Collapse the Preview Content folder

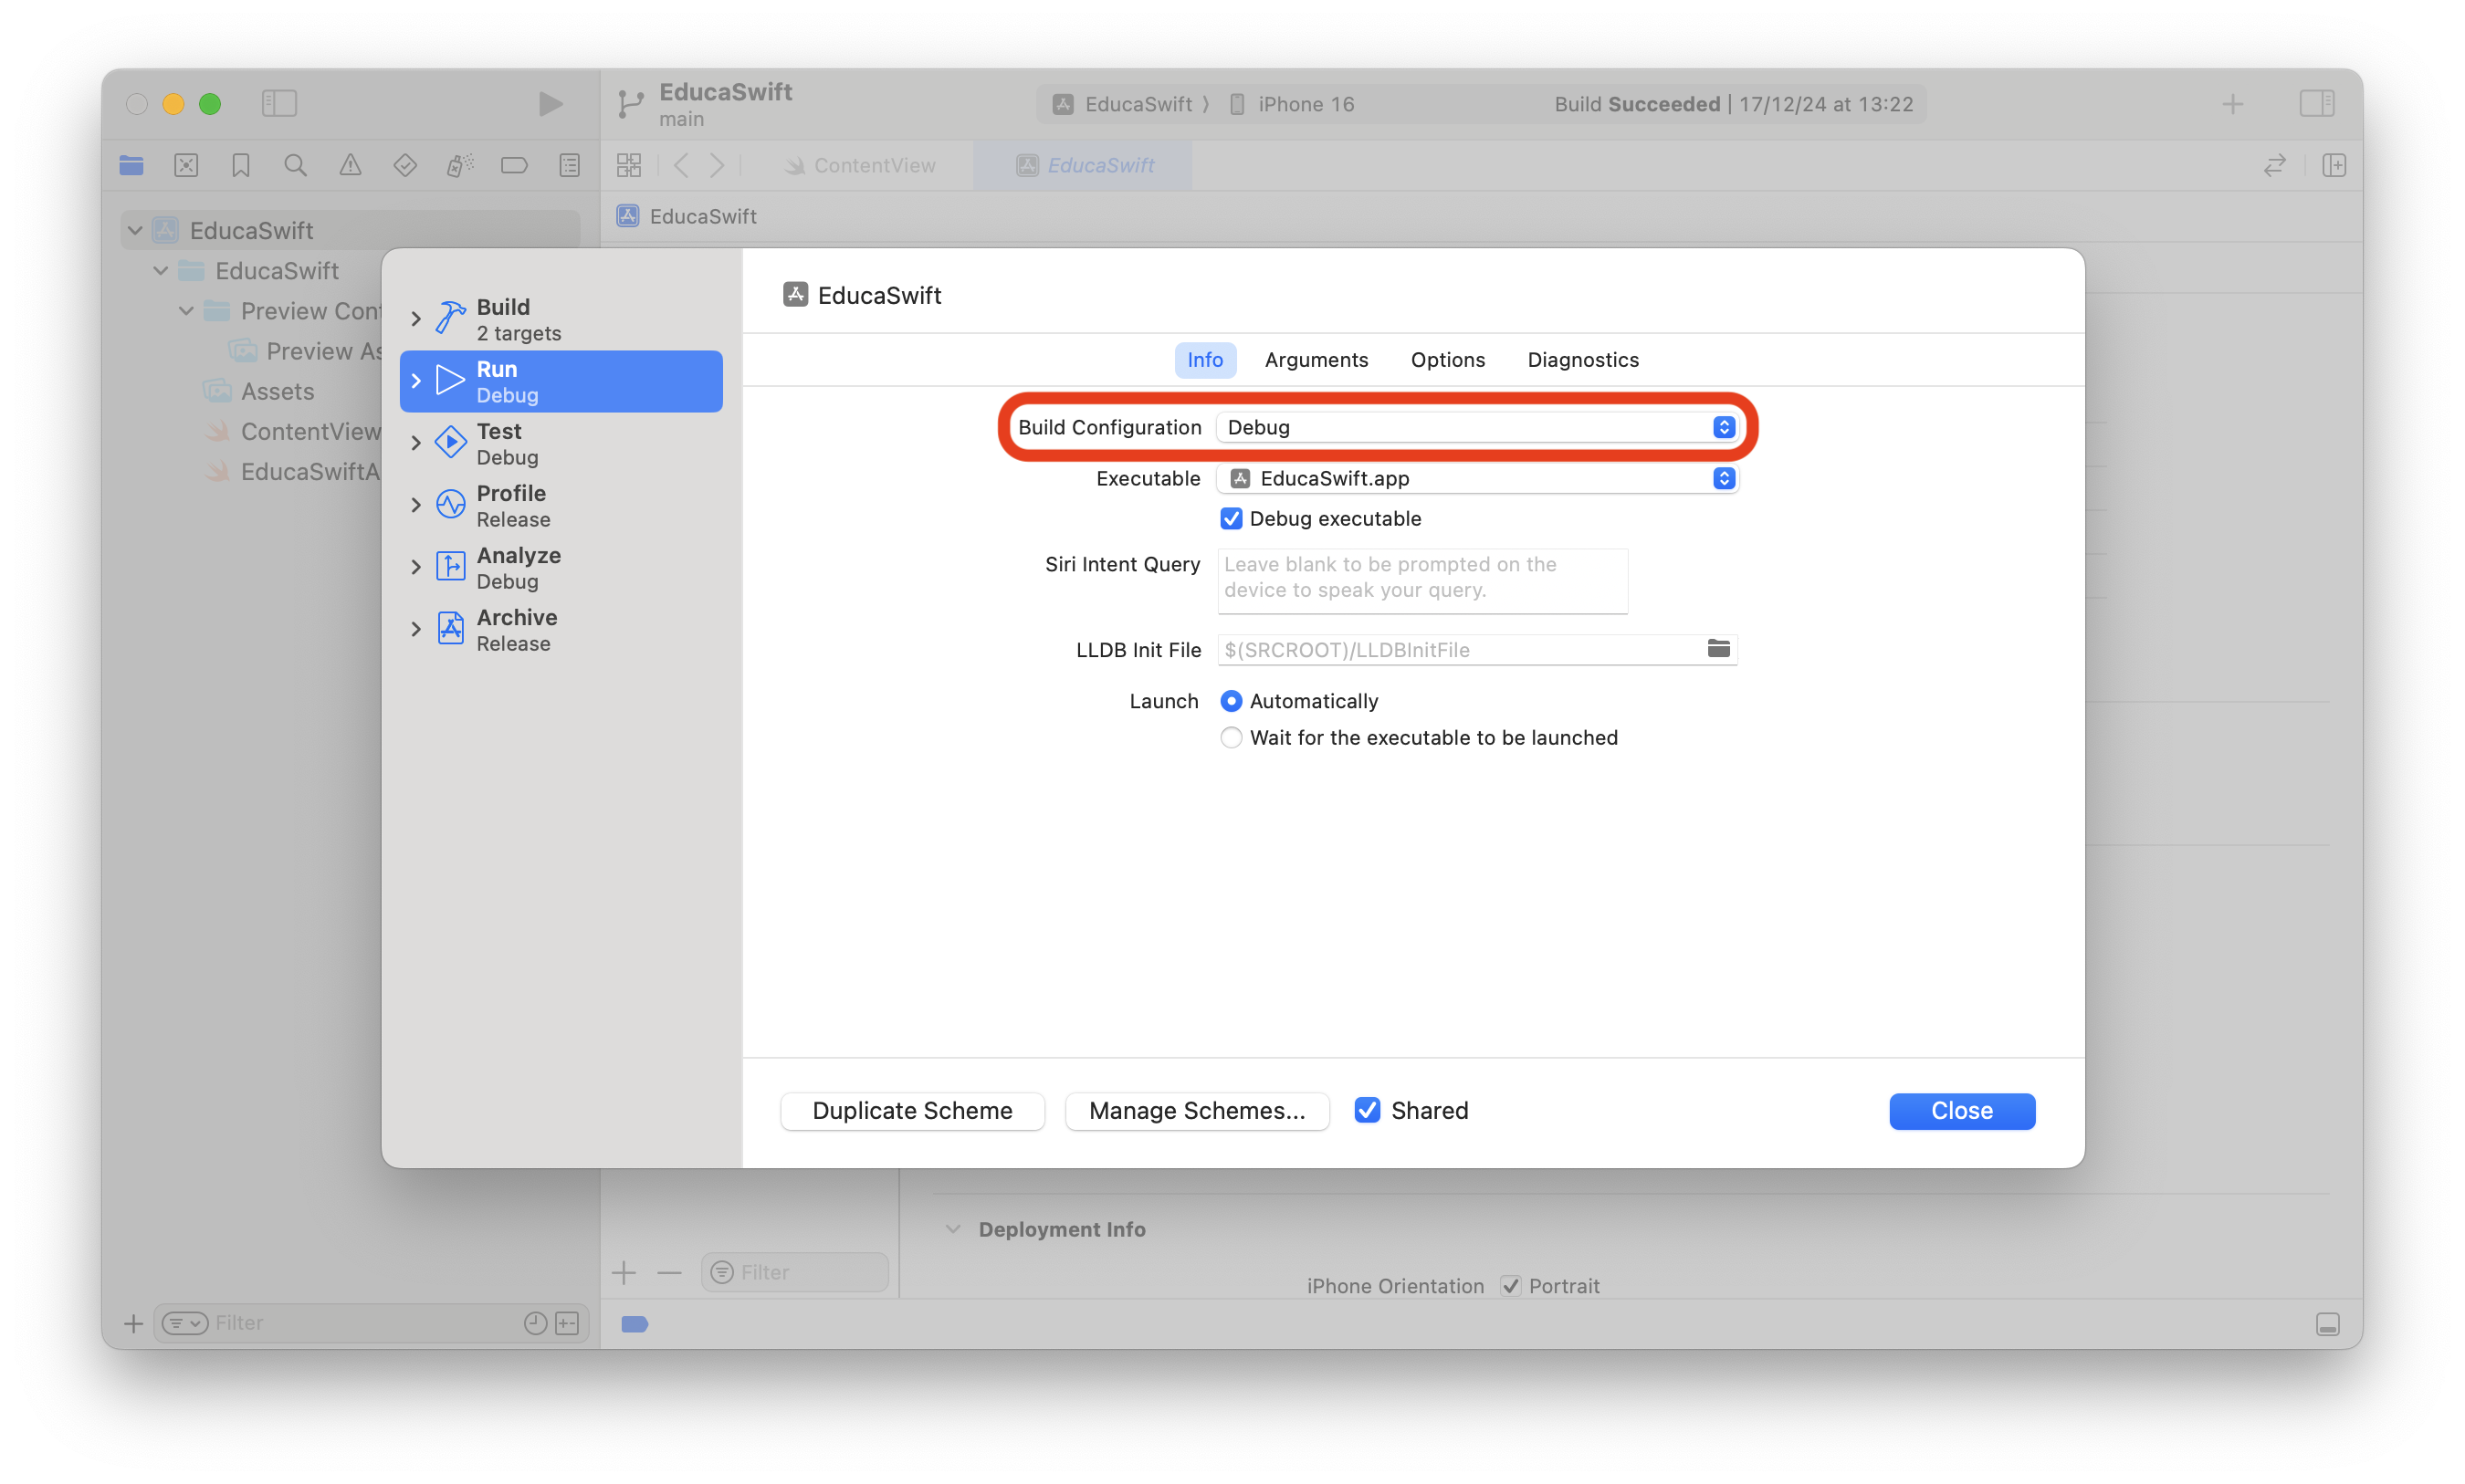(x=186, y=311)
